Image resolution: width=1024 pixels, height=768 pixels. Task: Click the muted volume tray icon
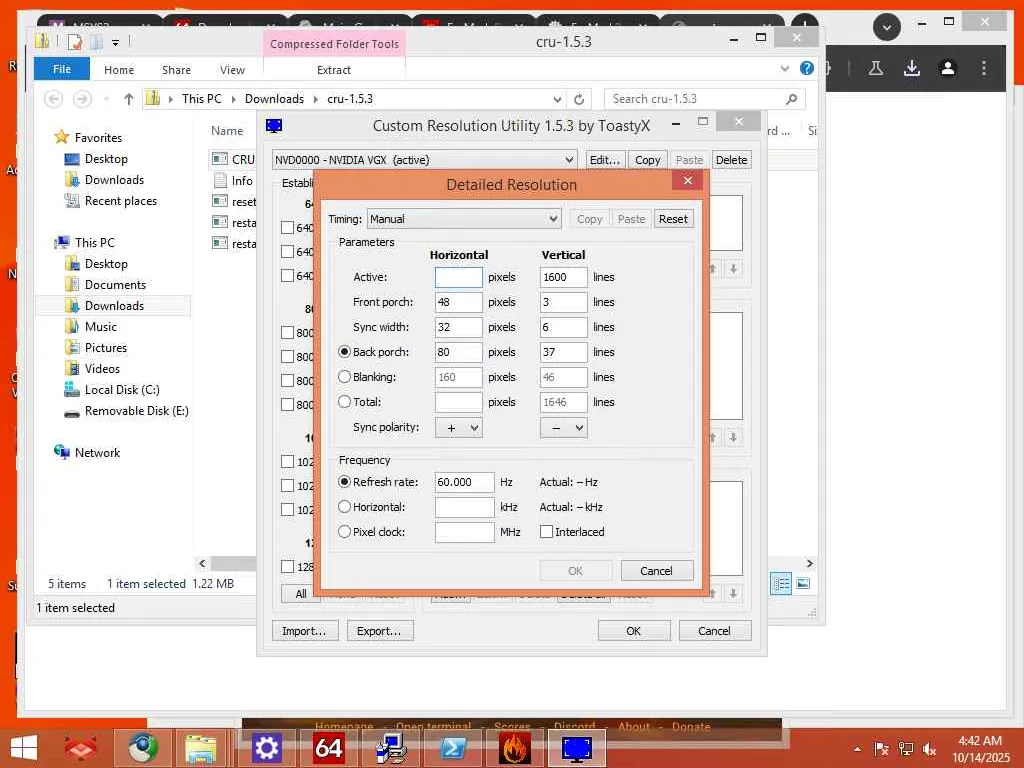(929, 749)
